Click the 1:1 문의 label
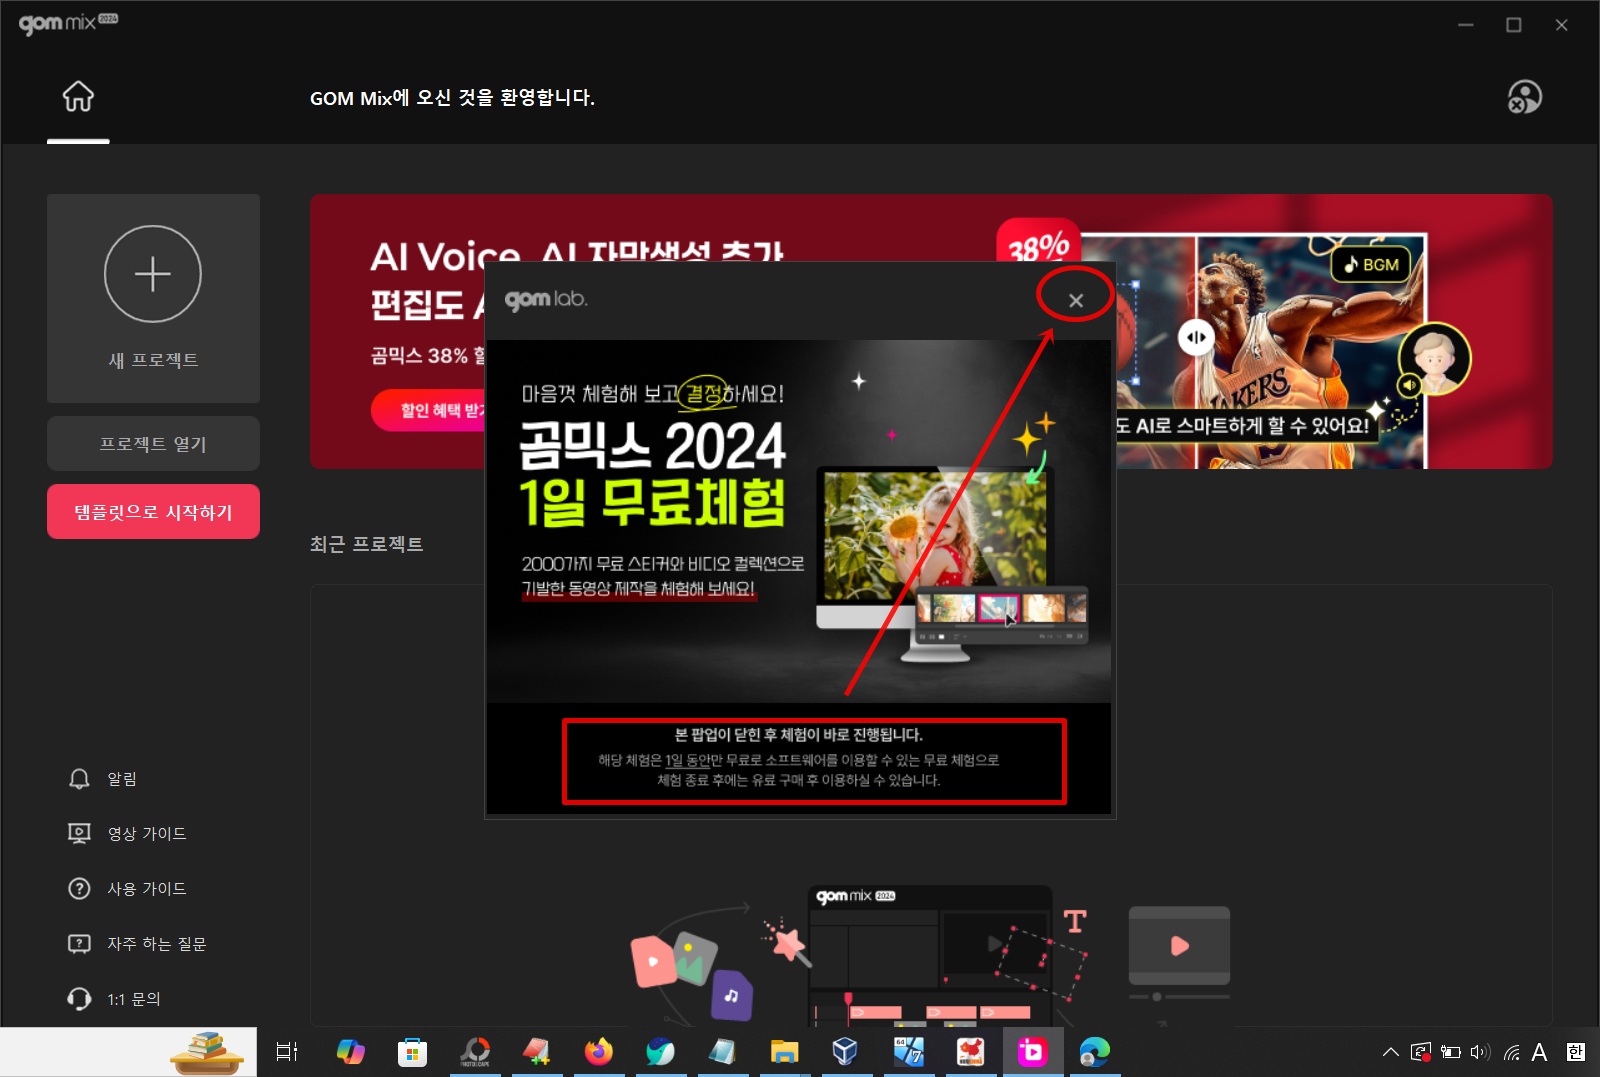The width and height of the screenshot is (1600, 1077). (134, 999)
